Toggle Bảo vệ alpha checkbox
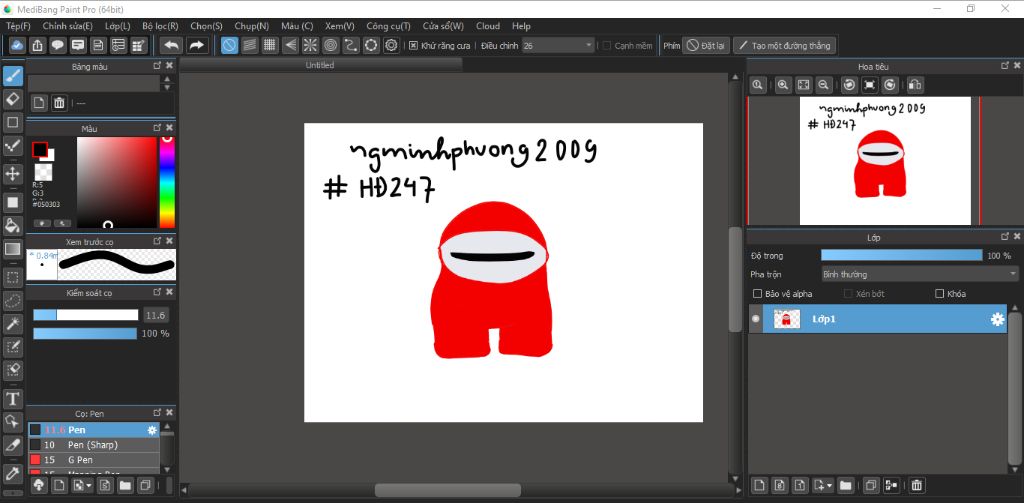 coord(758,294)
